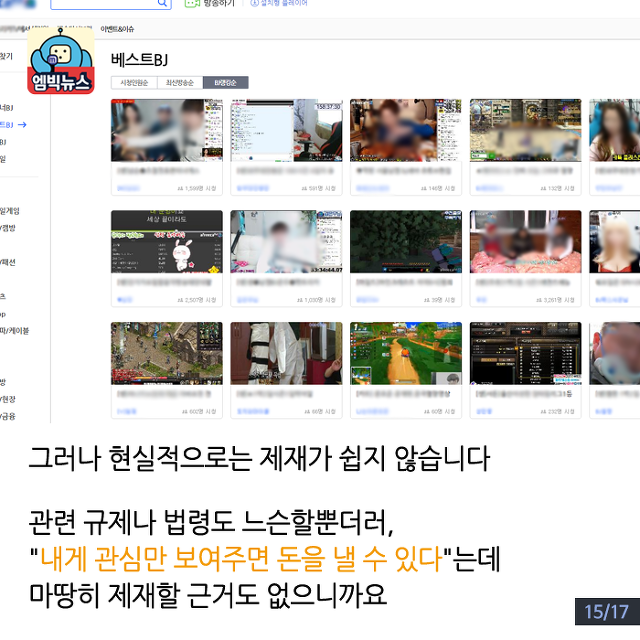The height and width of the screenshot is (640, 640).
Task: Open dark forest game thumbnail with 39명 viewers
Action: click(406, 242)
